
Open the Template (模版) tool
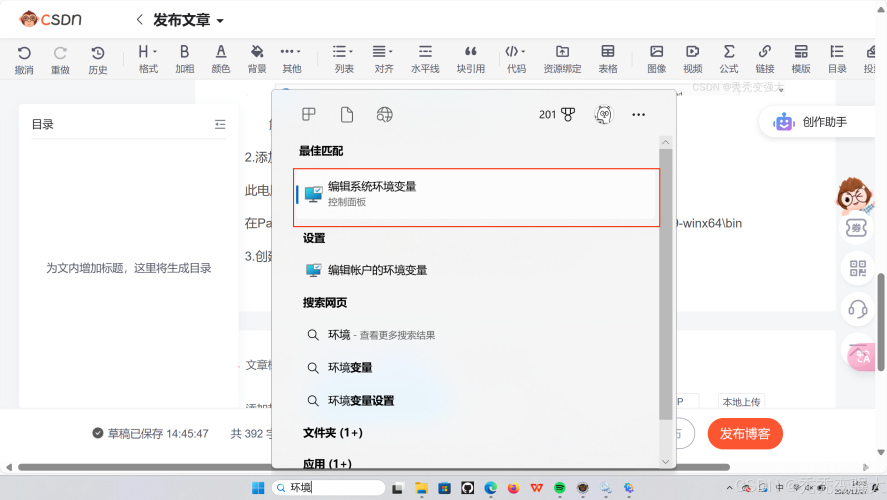pyautogui.click(x=801, y=59)
